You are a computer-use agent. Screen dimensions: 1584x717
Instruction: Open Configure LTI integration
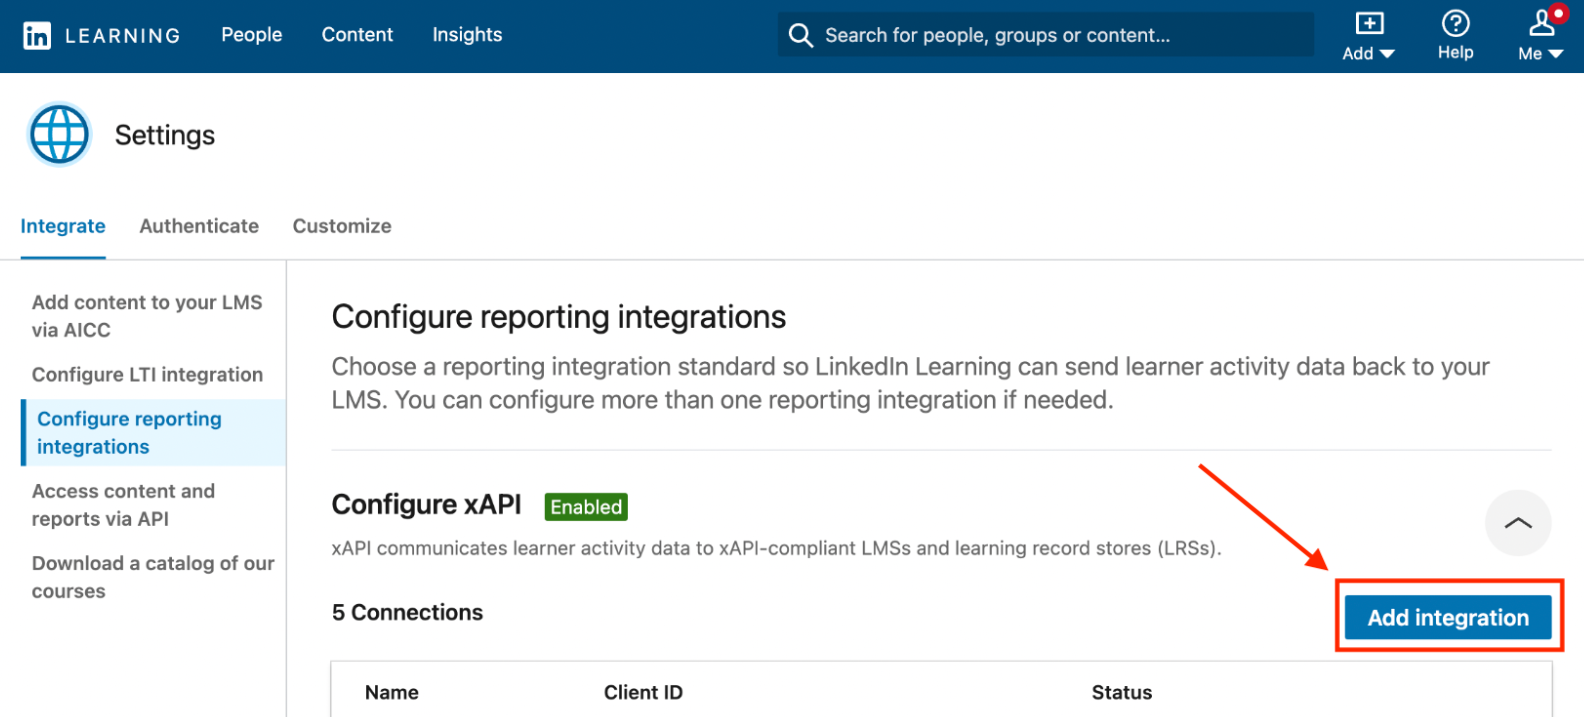click(147, 374)
